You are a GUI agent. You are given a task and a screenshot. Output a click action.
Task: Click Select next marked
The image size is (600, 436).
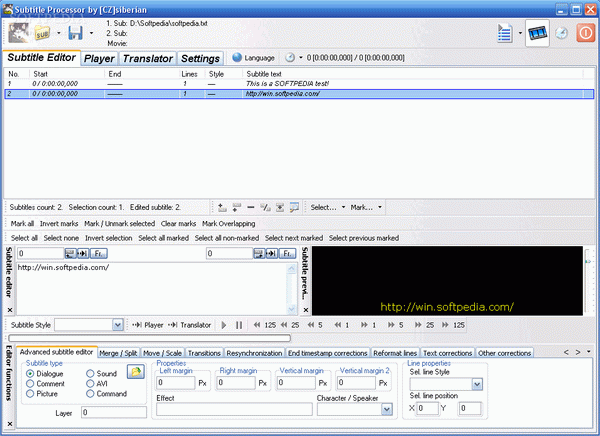pos(294,238)
